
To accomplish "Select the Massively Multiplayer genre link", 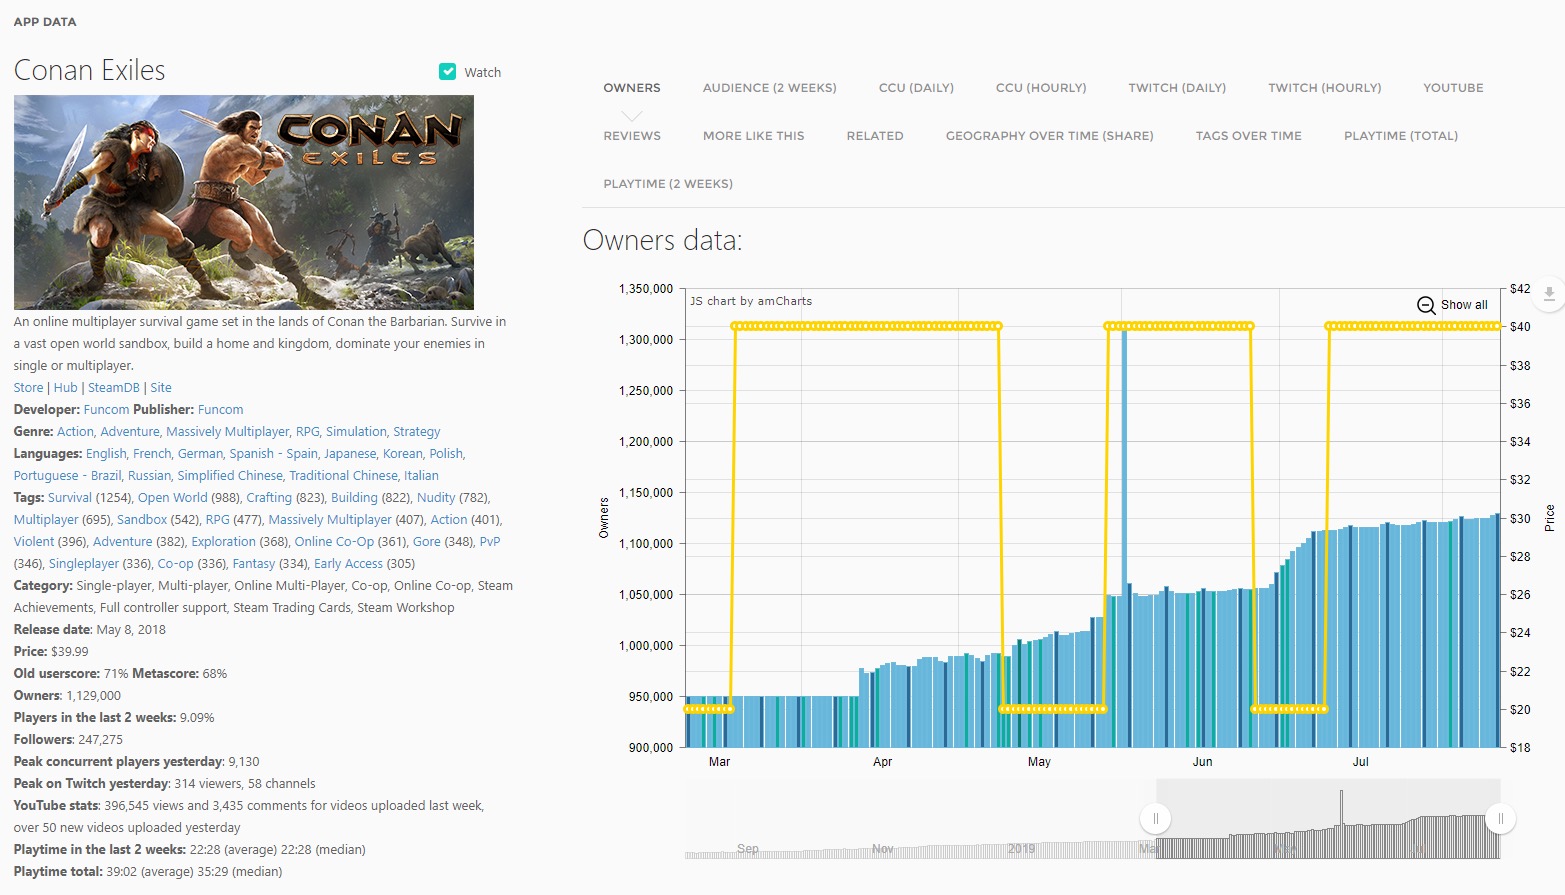I will (227, 432).
